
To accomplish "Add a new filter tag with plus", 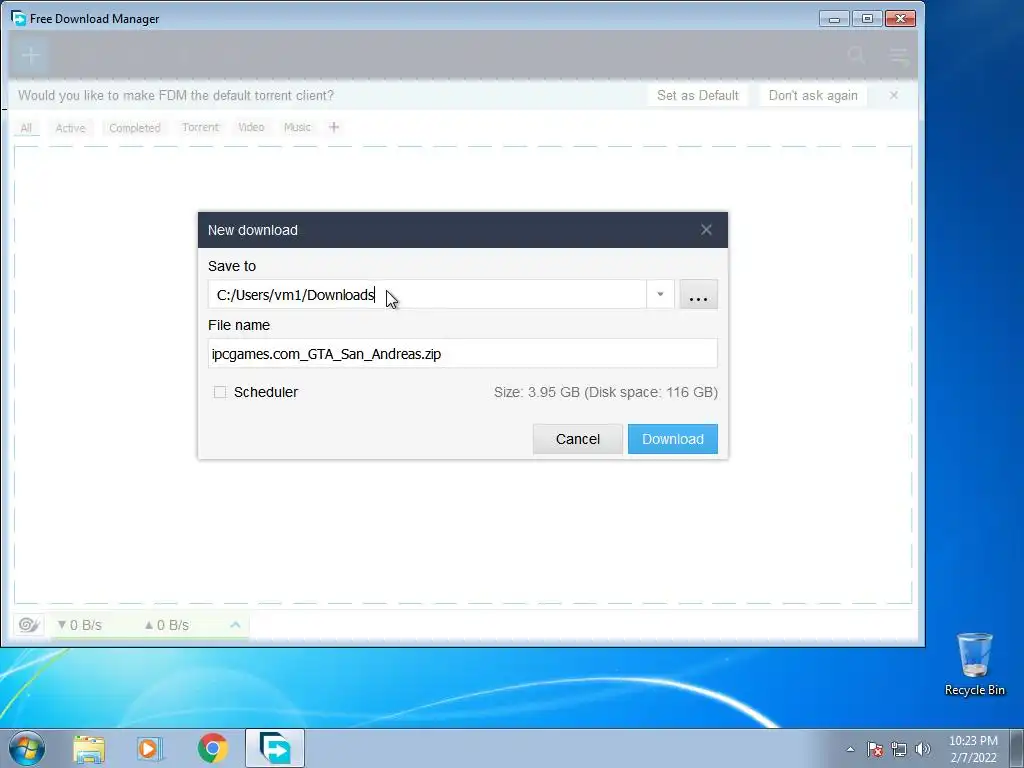I will pos(334,127).
